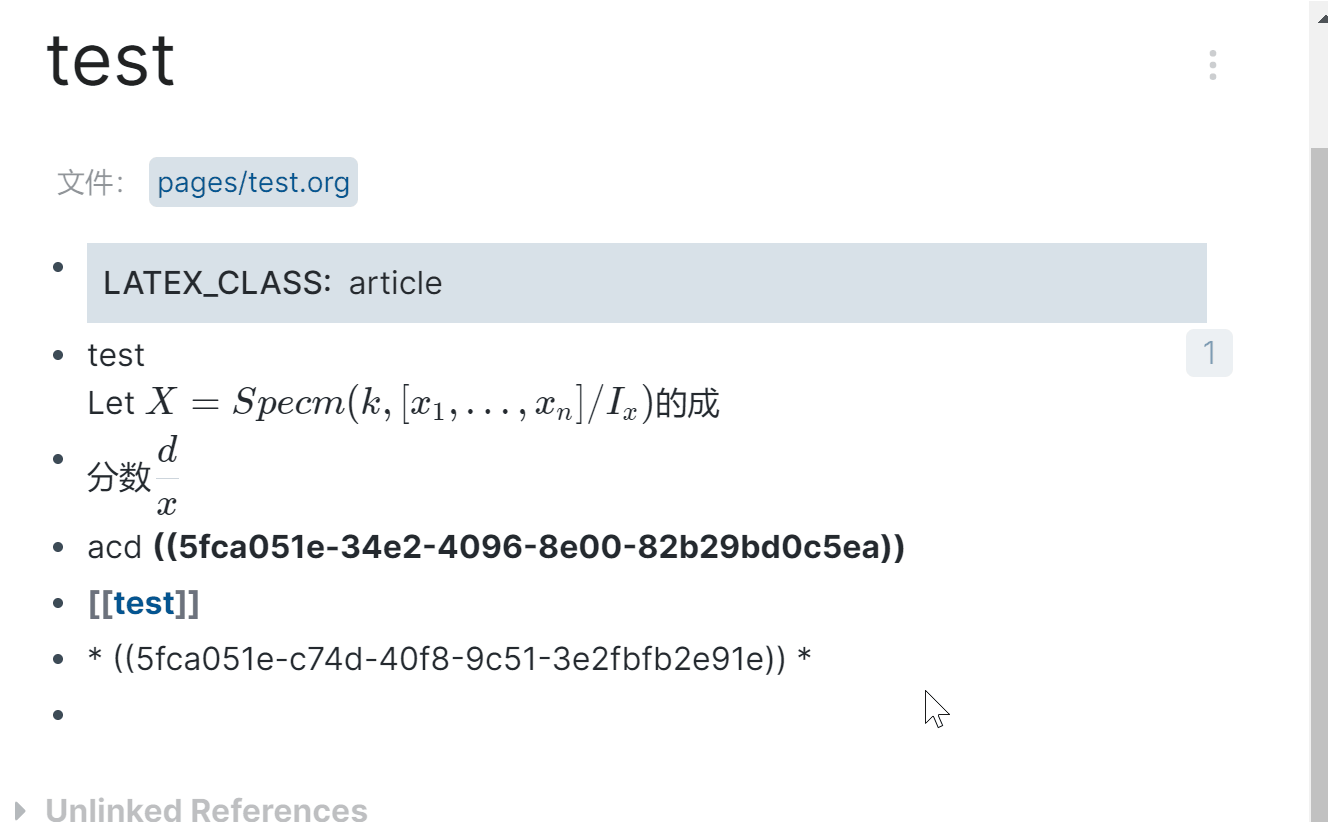Viewport: 1328px width, 822px height.
Task: Click the bullet next to the fraction block
Action: (x=60, y=458)
